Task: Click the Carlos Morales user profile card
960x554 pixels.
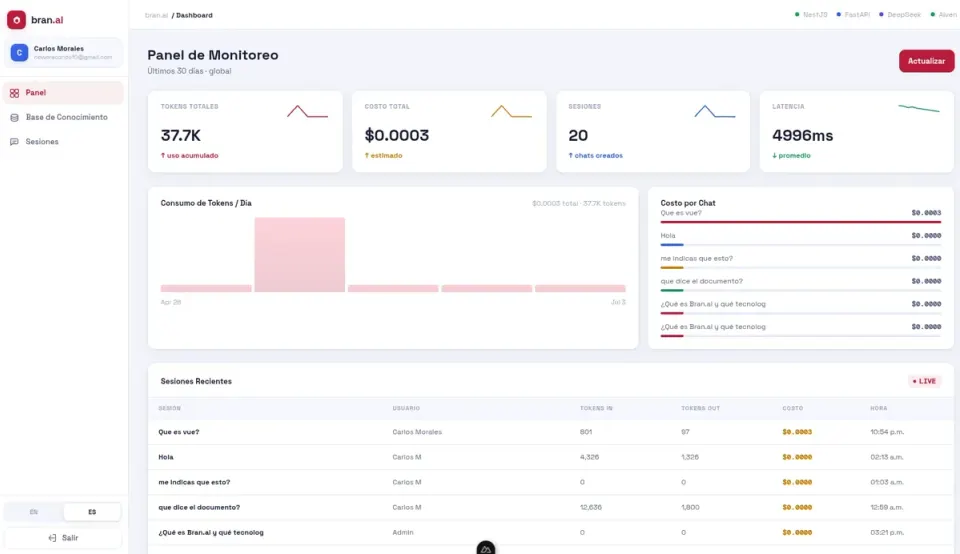Action: point(63,53)
